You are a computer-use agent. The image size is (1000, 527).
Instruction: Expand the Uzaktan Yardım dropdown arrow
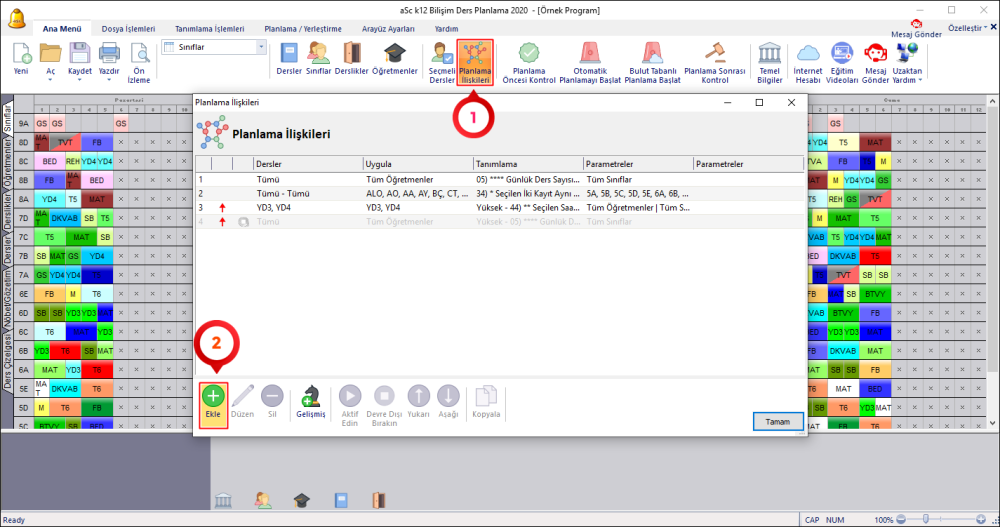point(920,80)
